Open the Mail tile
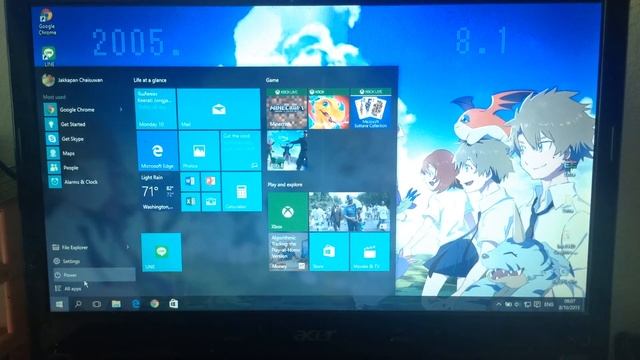The height and width of the screenshot is (360, 640). pos(219,109)
